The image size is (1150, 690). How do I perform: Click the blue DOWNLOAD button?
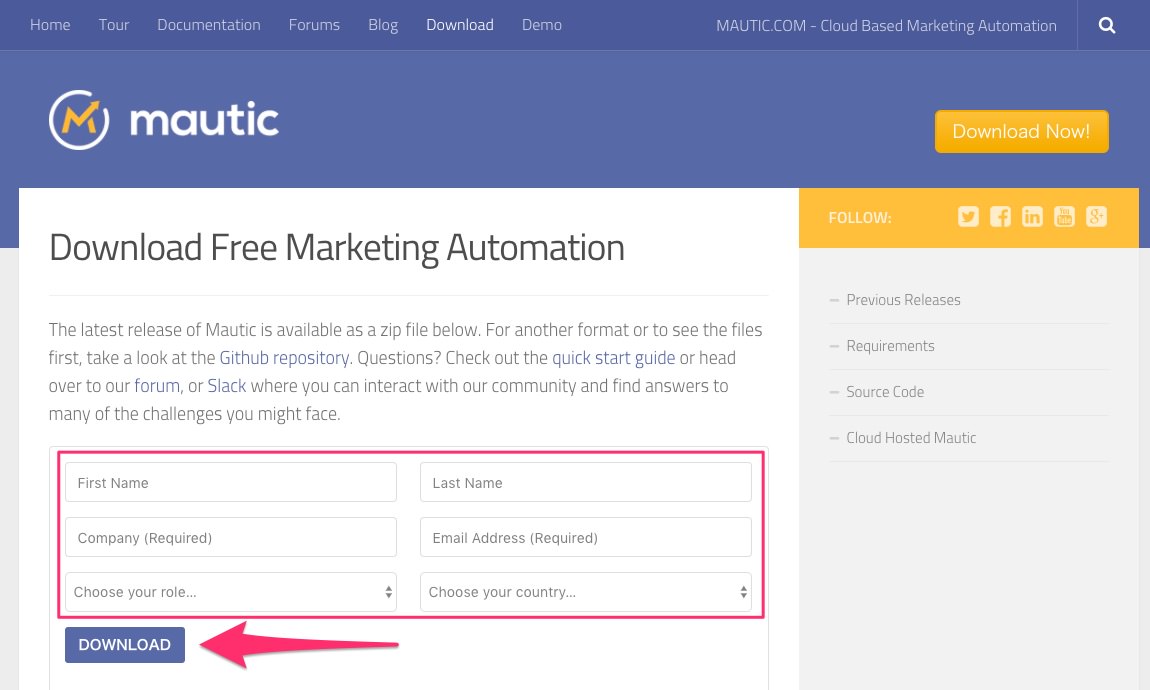tap(125, 645)
